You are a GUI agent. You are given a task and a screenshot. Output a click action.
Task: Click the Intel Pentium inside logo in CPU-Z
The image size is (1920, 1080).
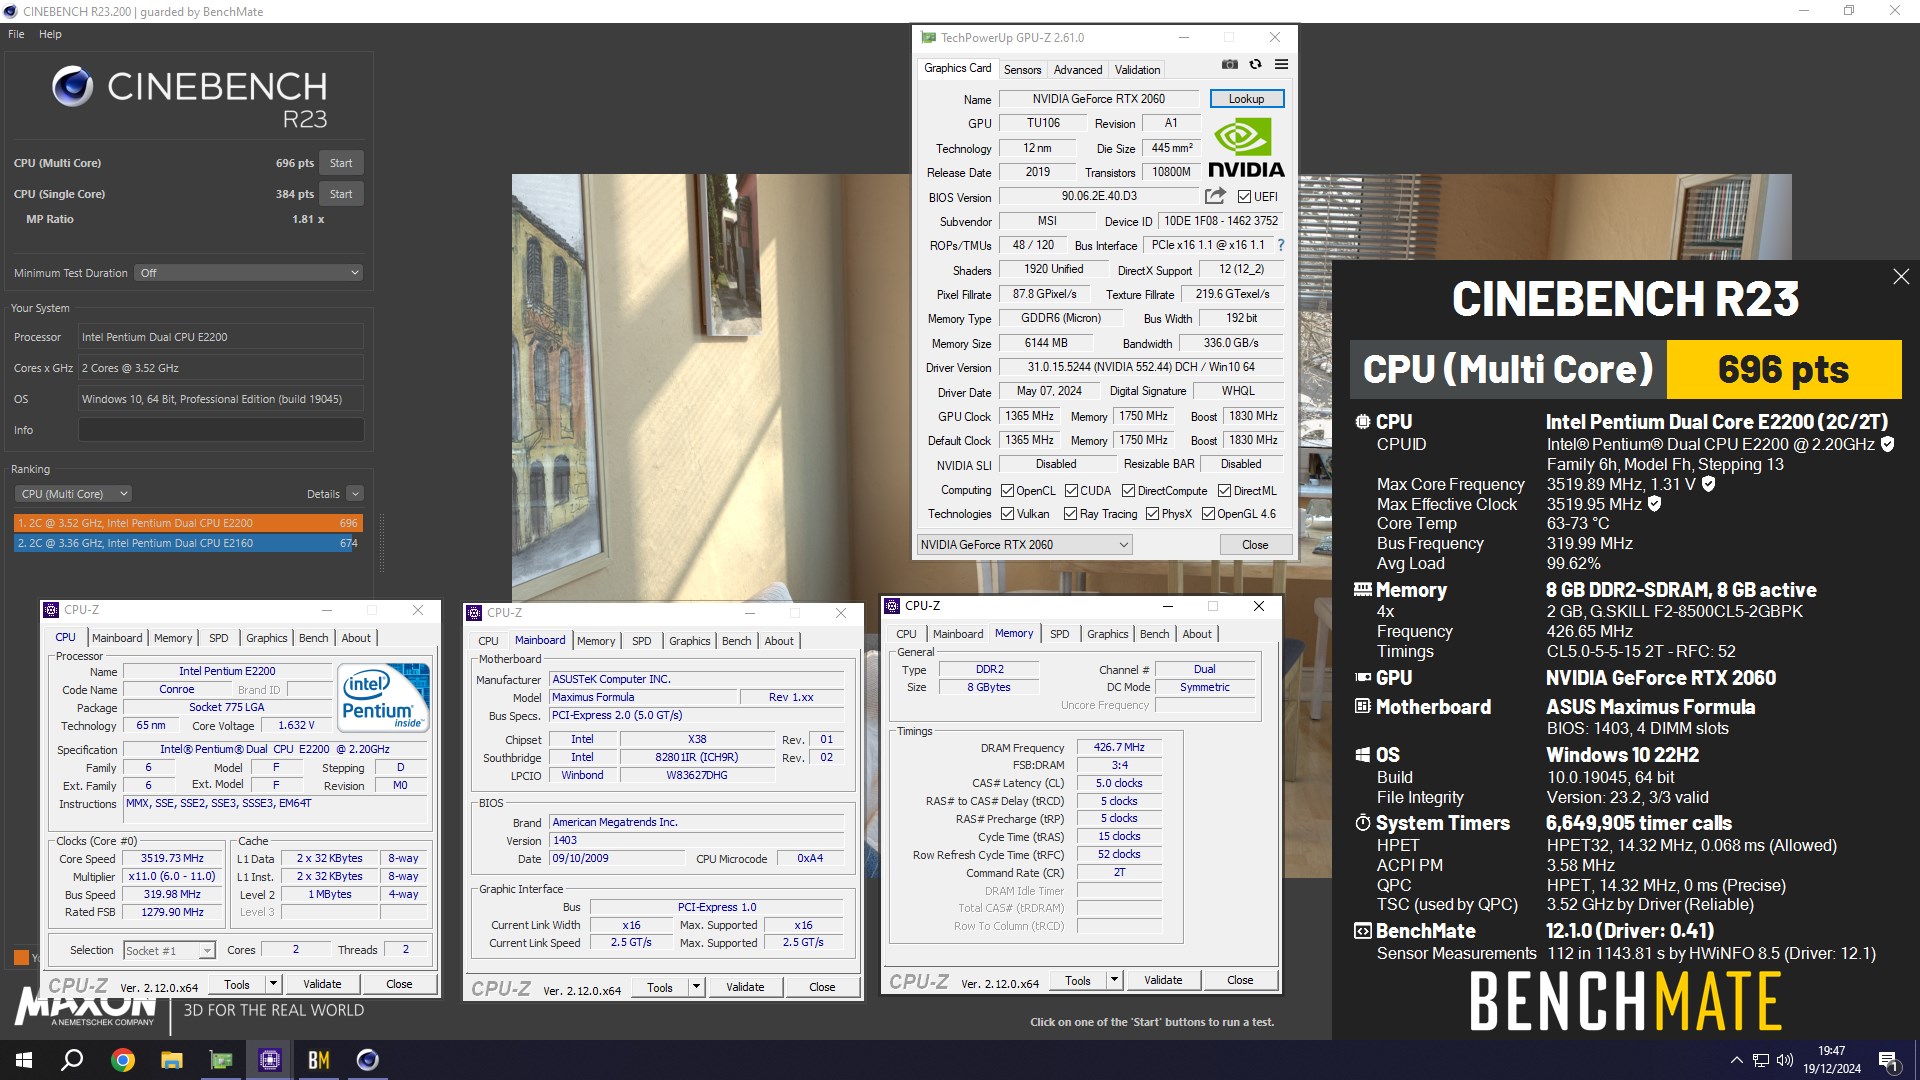point(384,697)
